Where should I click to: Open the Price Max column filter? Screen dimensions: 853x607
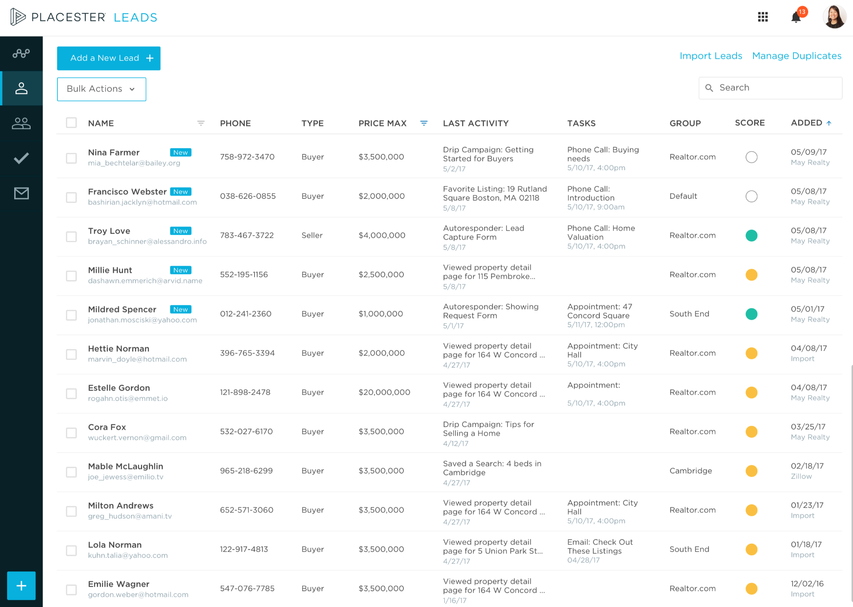[x=424, y=124]
